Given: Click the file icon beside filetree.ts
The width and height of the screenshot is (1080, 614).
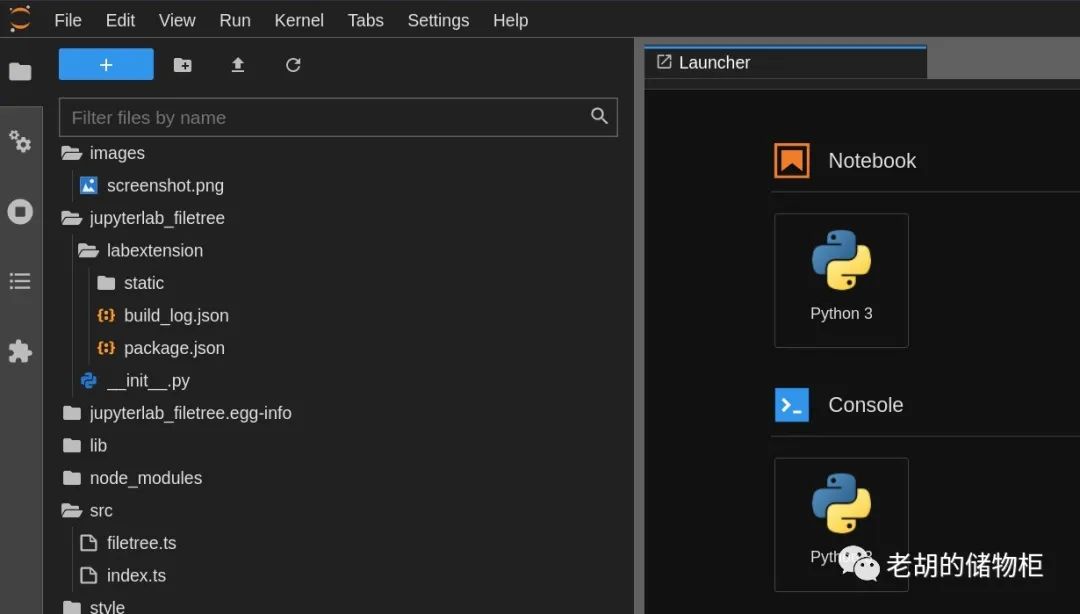Looking at the screenshot, I should click(89, 543).
